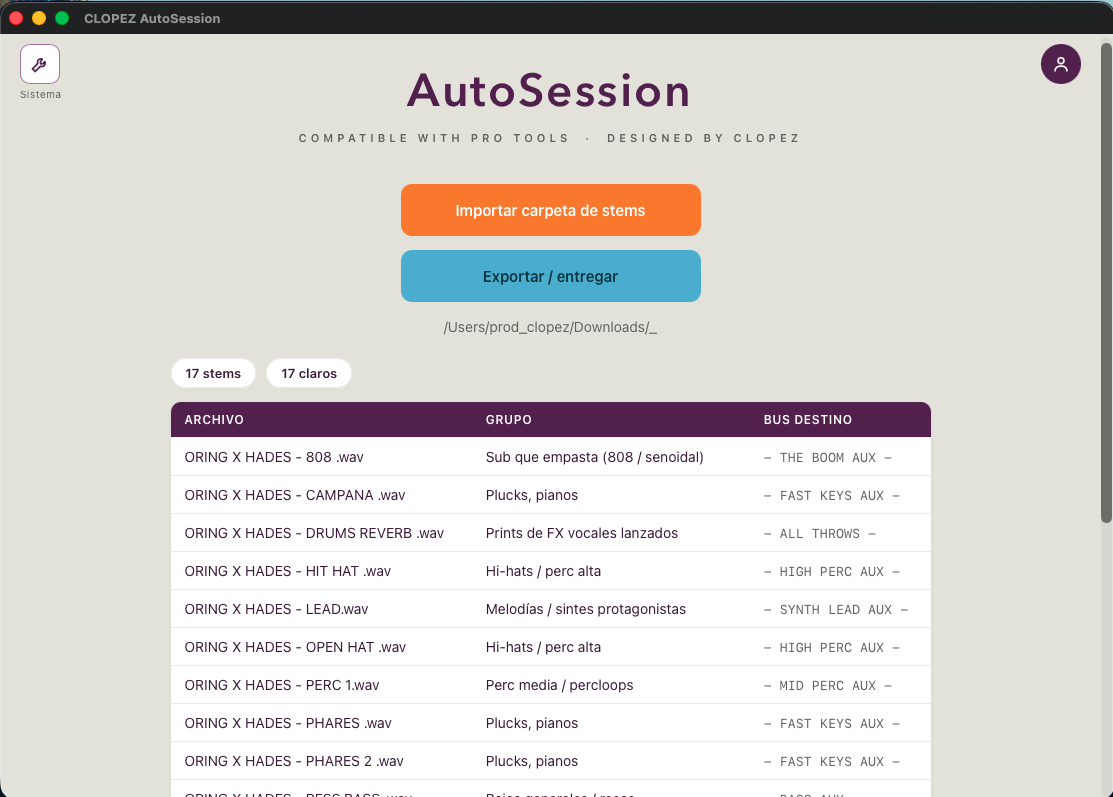Click Hi-hats / perc alta in HIT HAT row
This screenshot has height=797, width=1113.
pos(543,571)
